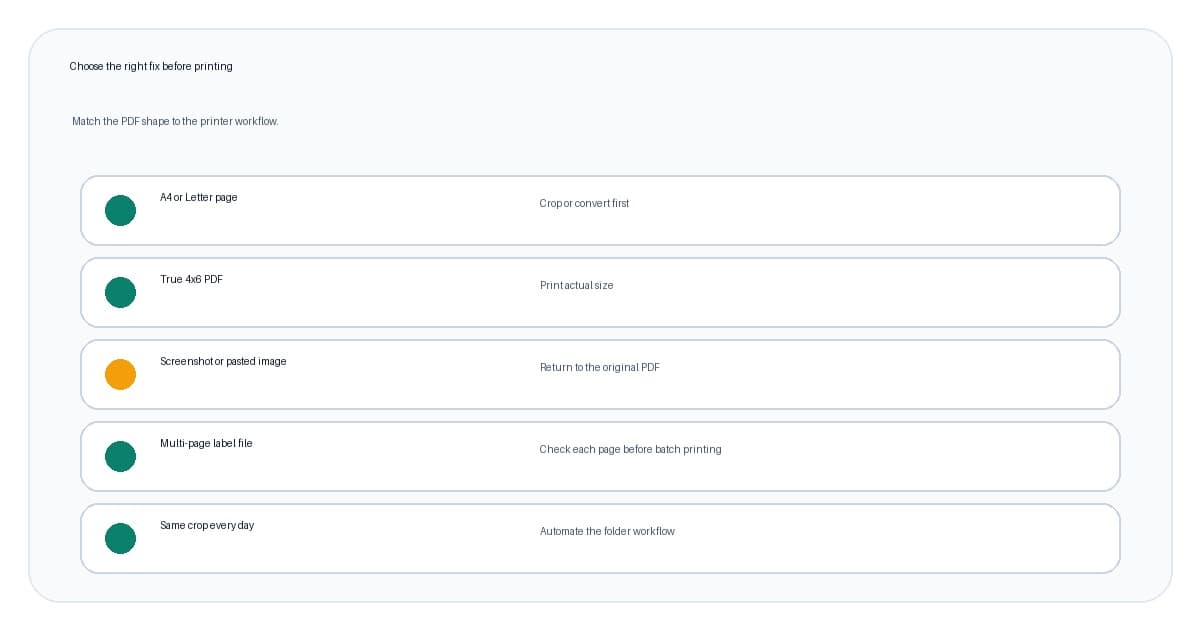
Task: Click the green circle beside True 4x6 PDF
Action: pos(120,293)
